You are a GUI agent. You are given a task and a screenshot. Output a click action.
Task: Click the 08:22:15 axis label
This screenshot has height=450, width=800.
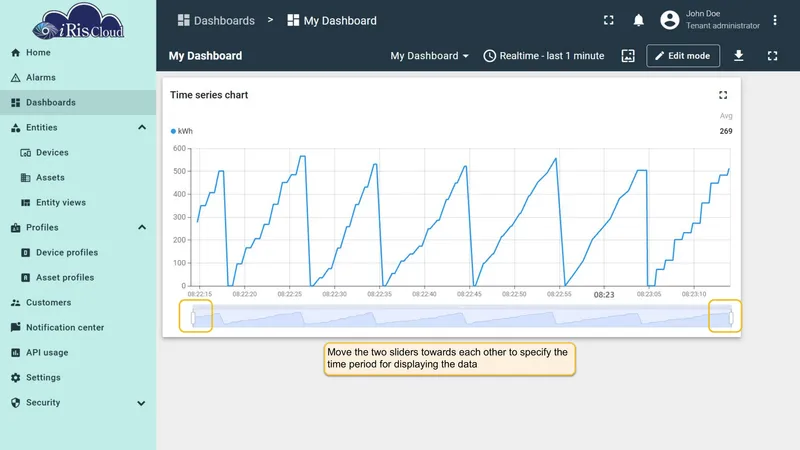pos(199,294)
